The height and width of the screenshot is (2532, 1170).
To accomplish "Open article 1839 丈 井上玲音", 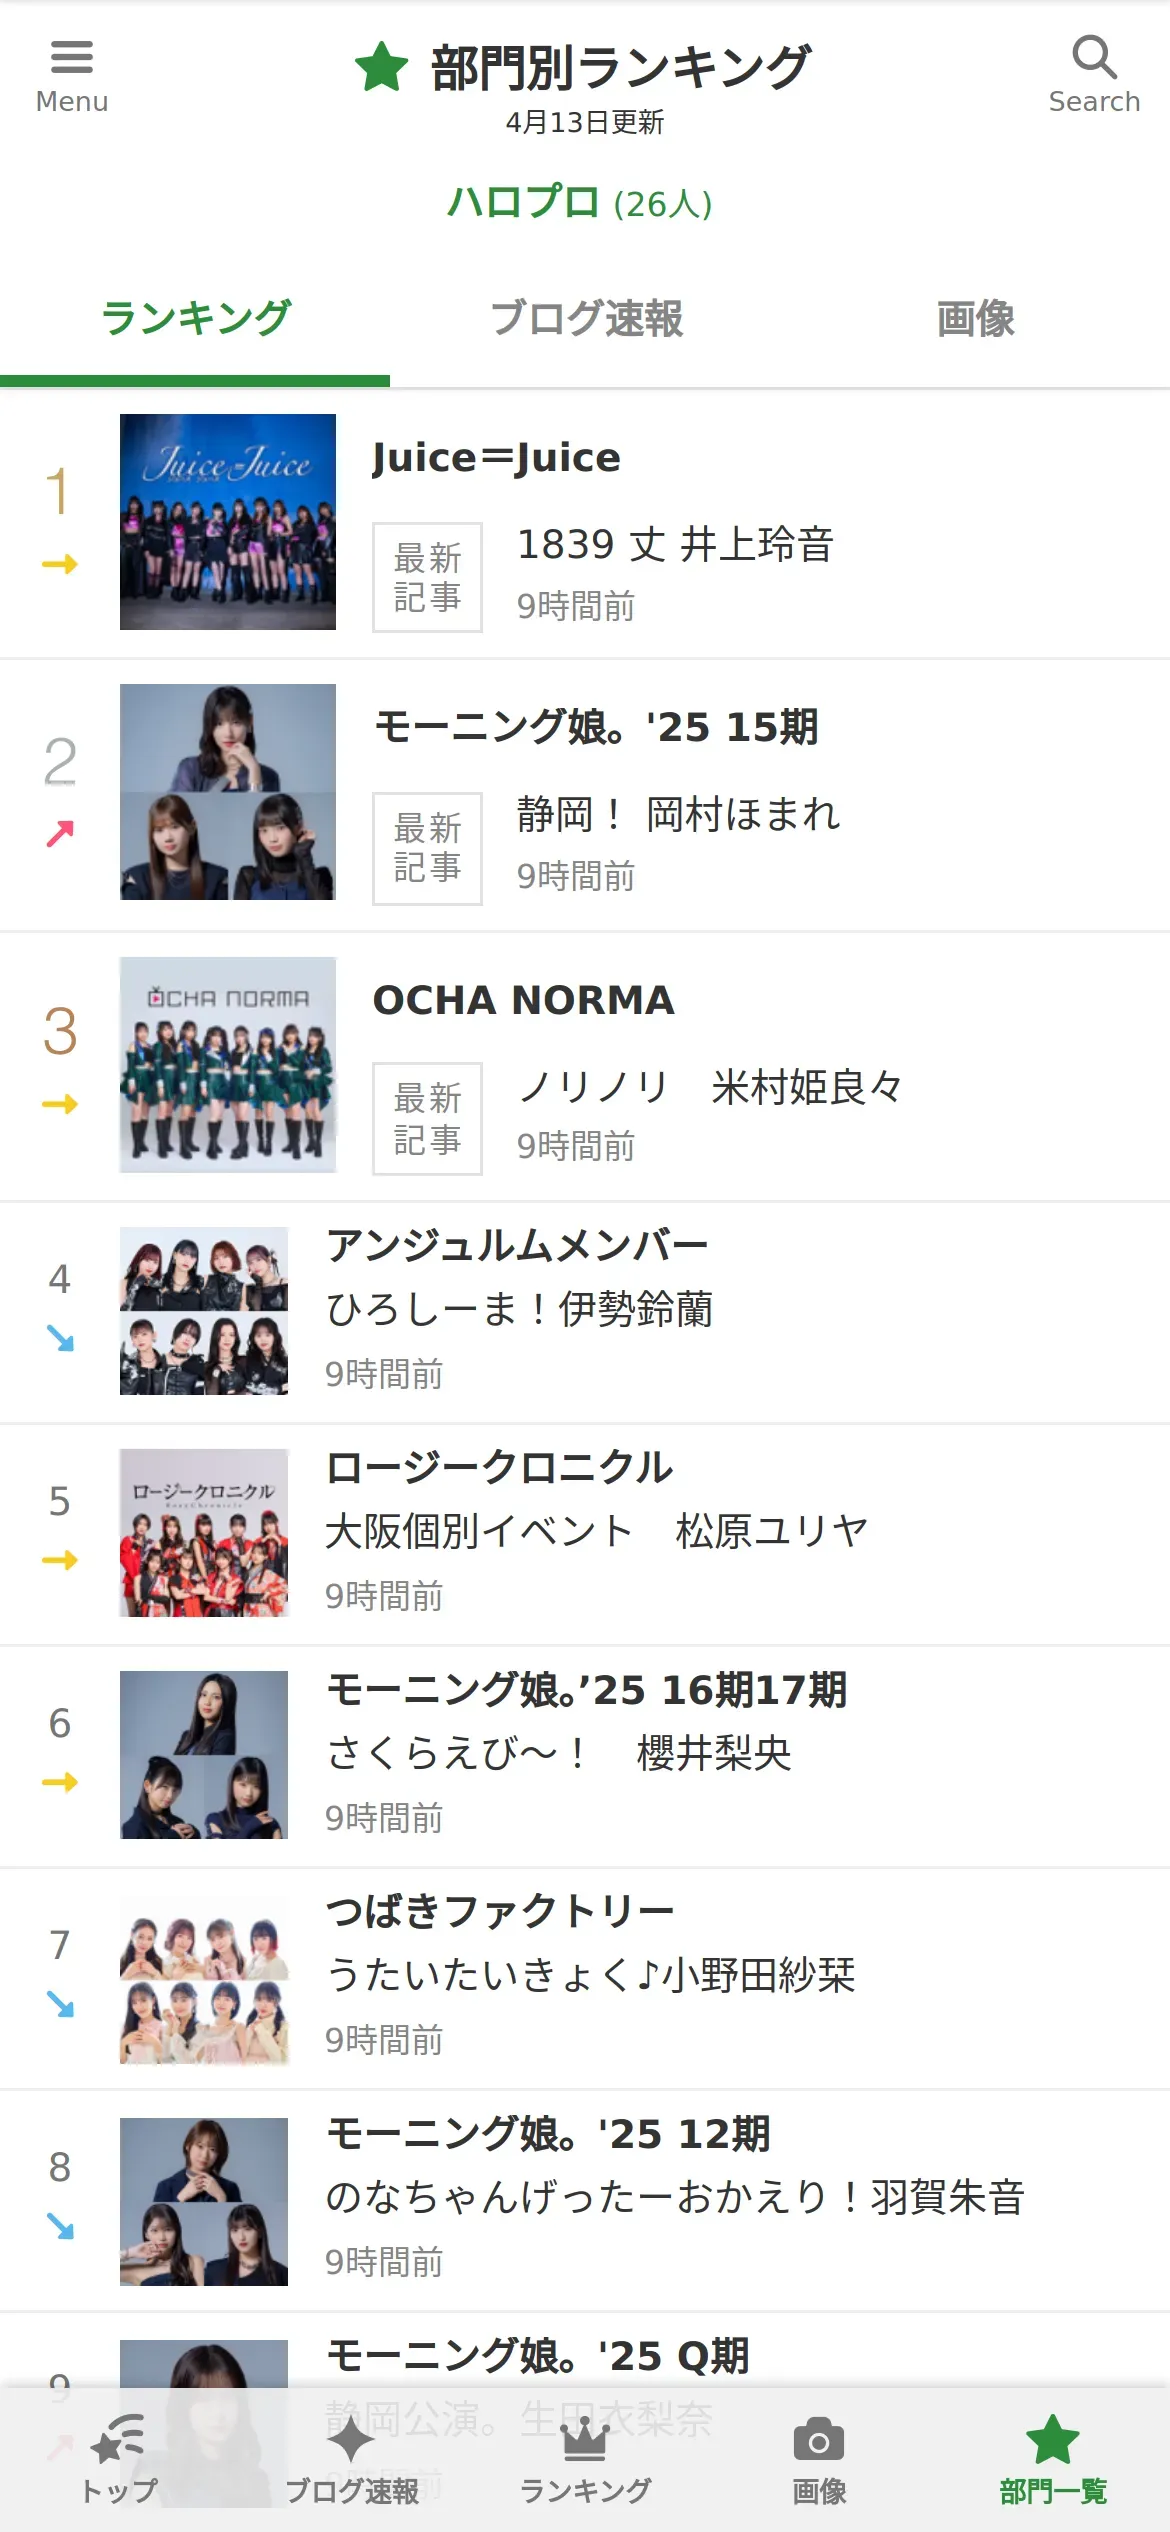I will pyautogui.click(x=675, y=545).
